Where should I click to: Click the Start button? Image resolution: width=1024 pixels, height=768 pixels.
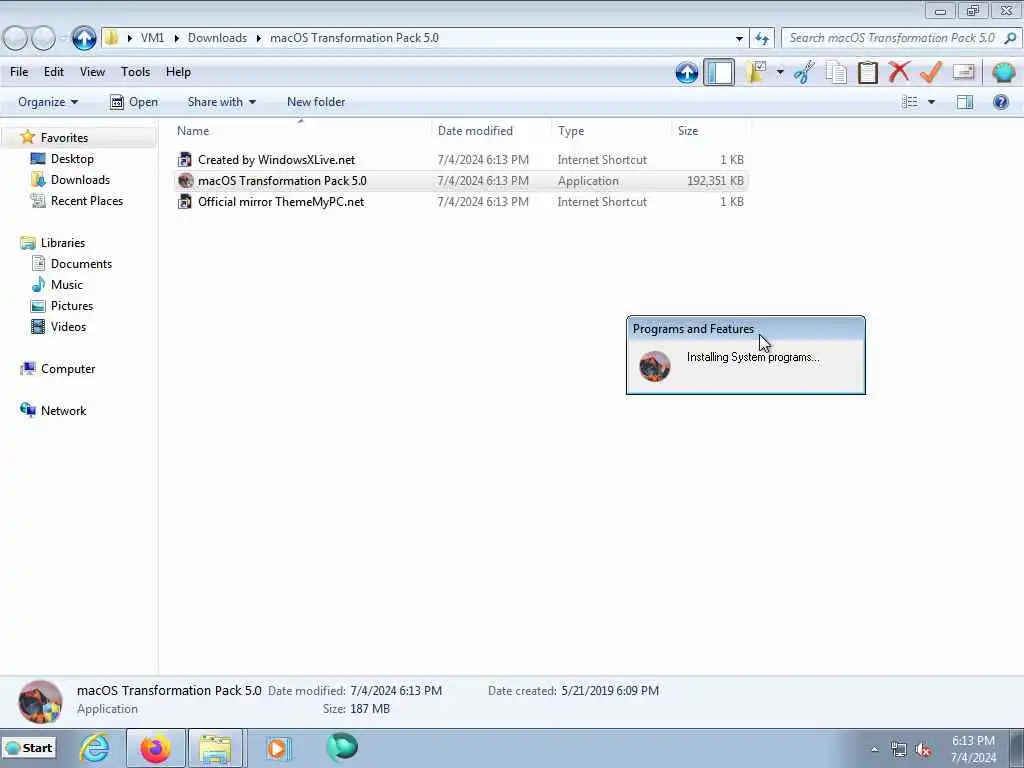coord(29,748)
